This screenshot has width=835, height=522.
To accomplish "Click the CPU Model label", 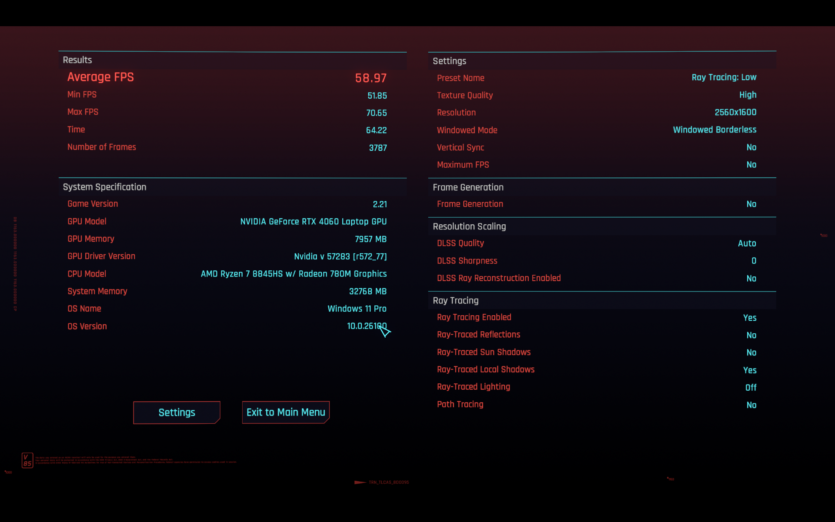I will [87, 274].
